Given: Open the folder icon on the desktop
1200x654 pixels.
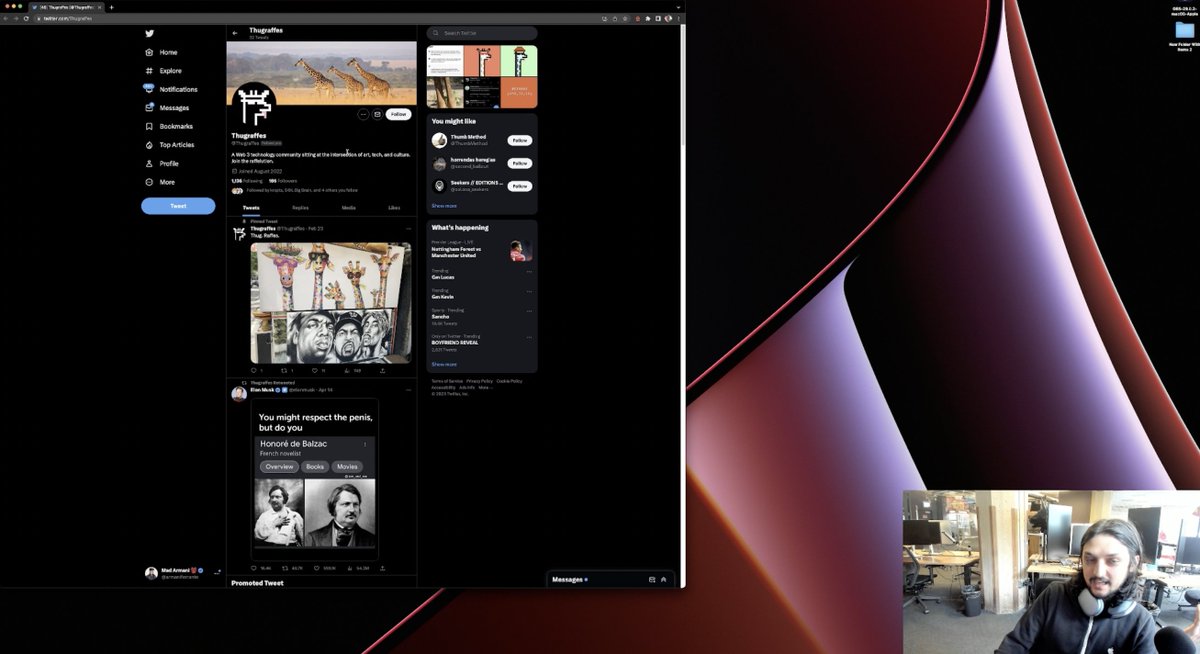Looking at the screenshot, I should click(x=1185, y=31).
